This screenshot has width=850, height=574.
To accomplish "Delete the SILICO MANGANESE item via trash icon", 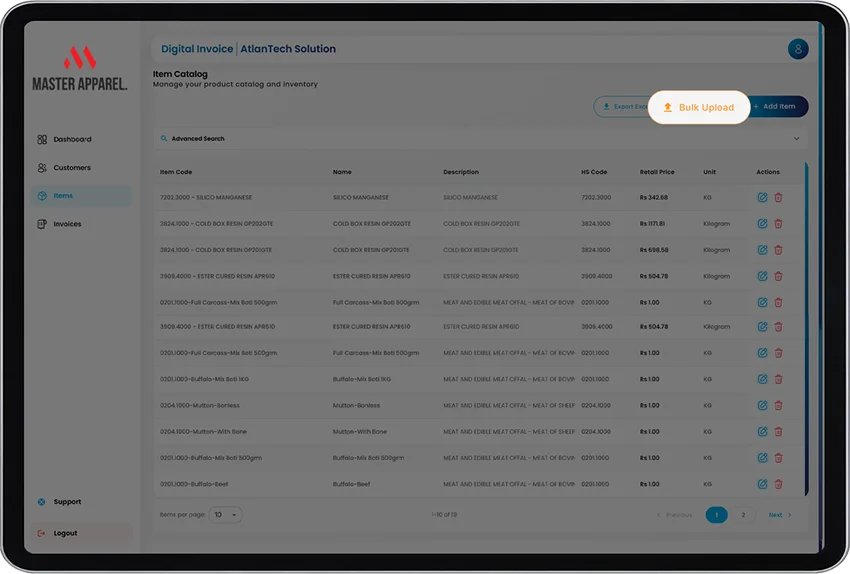I will point(778,197).
